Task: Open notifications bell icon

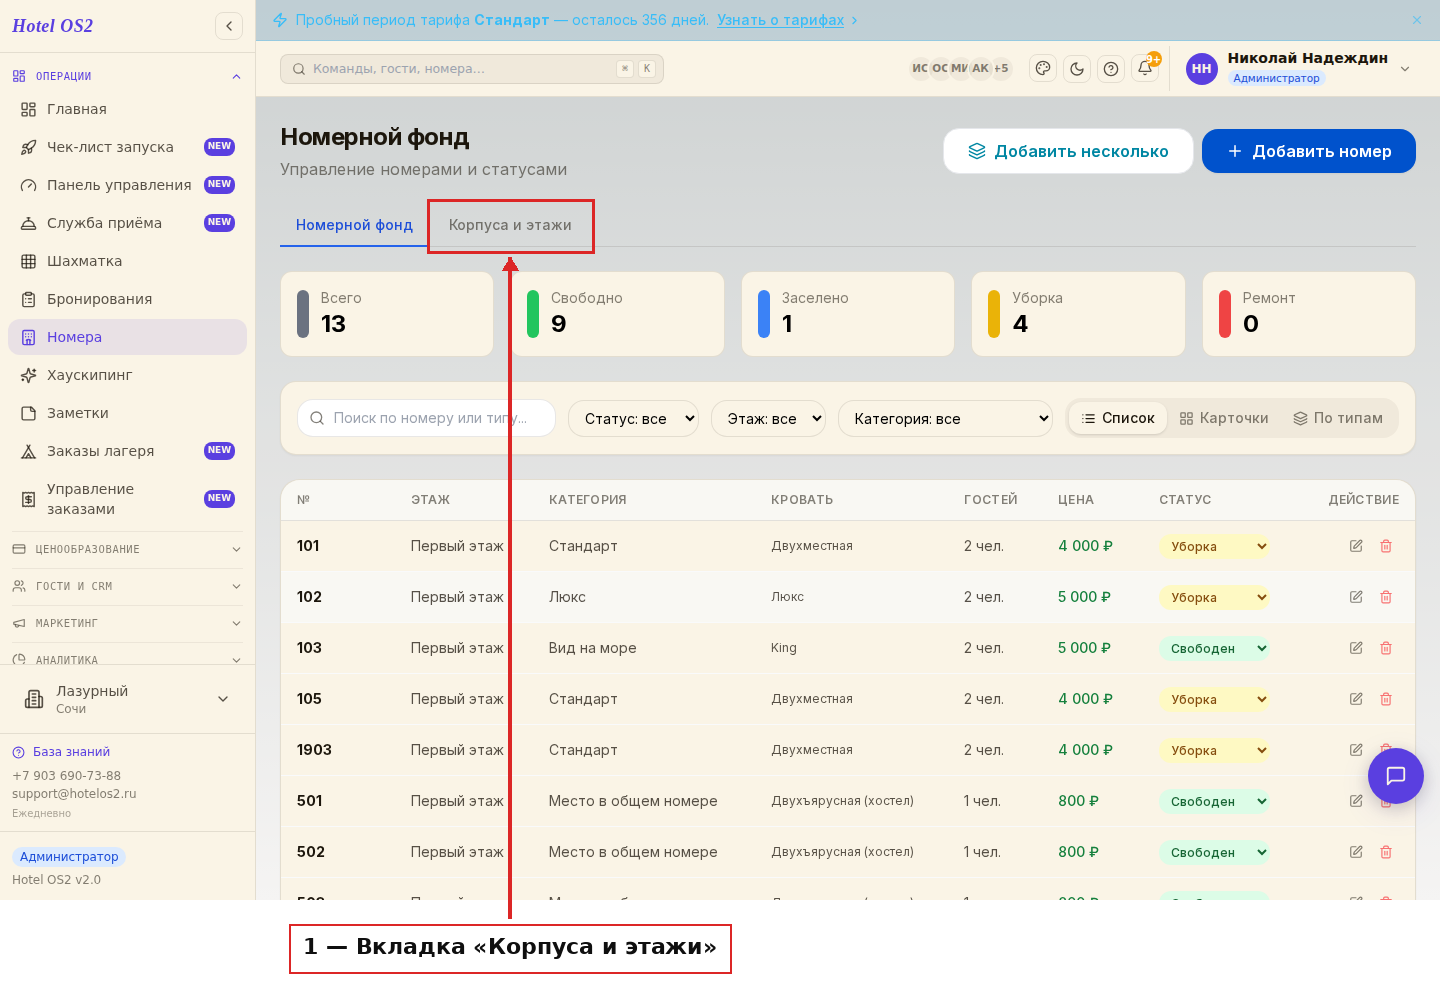Action: click(x=1145, y=68)
